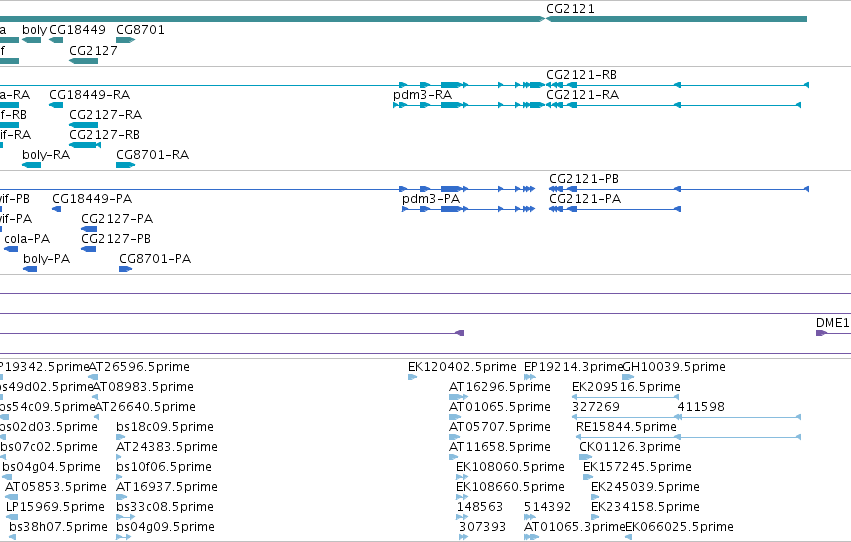Click the boly-PA protein label

point(47,259)
